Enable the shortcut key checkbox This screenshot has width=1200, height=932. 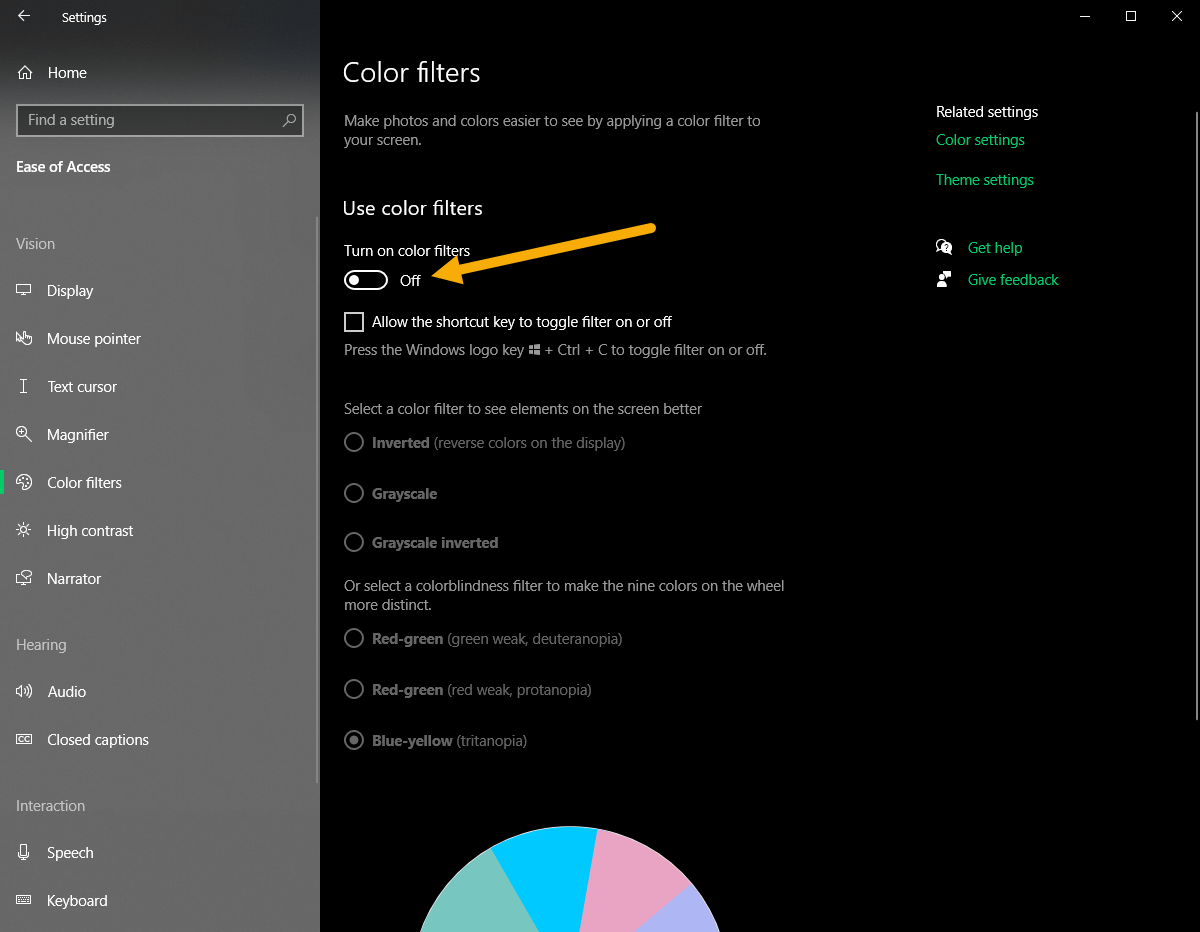tap(354, 322)
